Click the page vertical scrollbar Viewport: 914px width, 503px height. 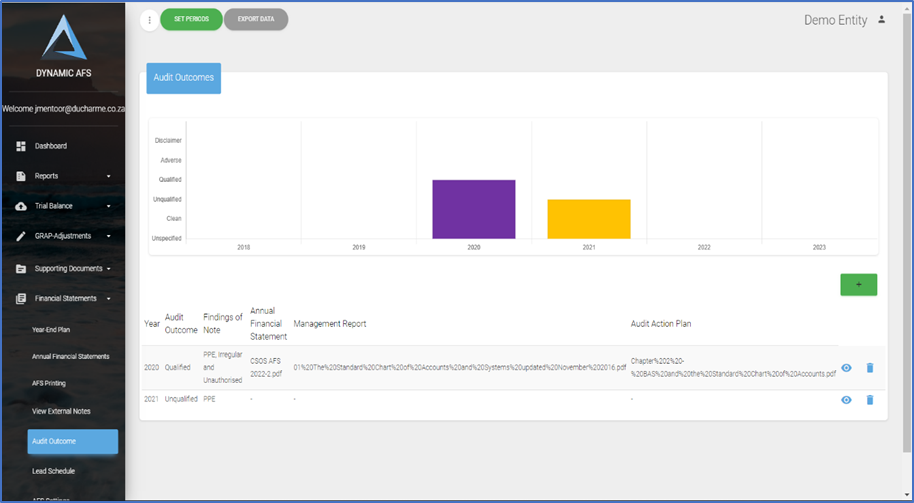[x=906, y=233]
